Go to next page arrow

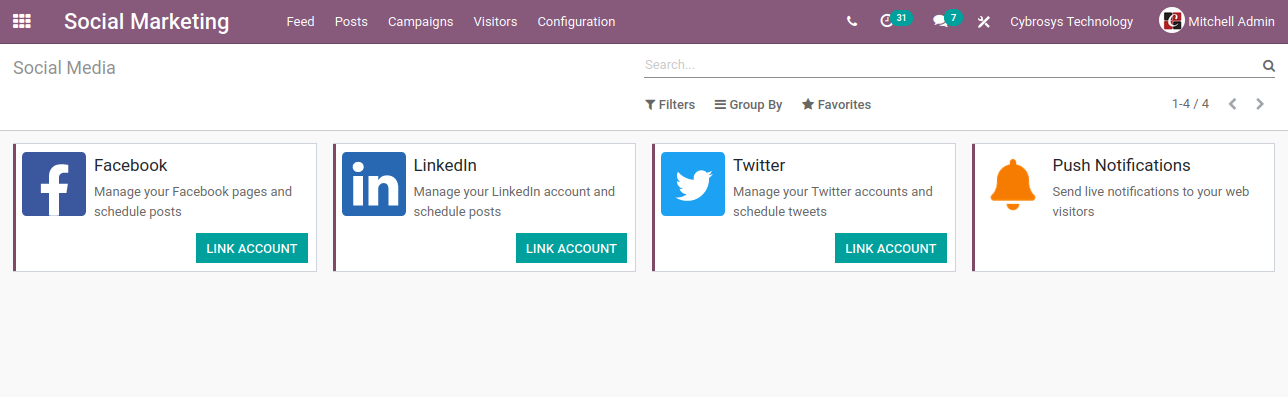tap(1260, 104)
